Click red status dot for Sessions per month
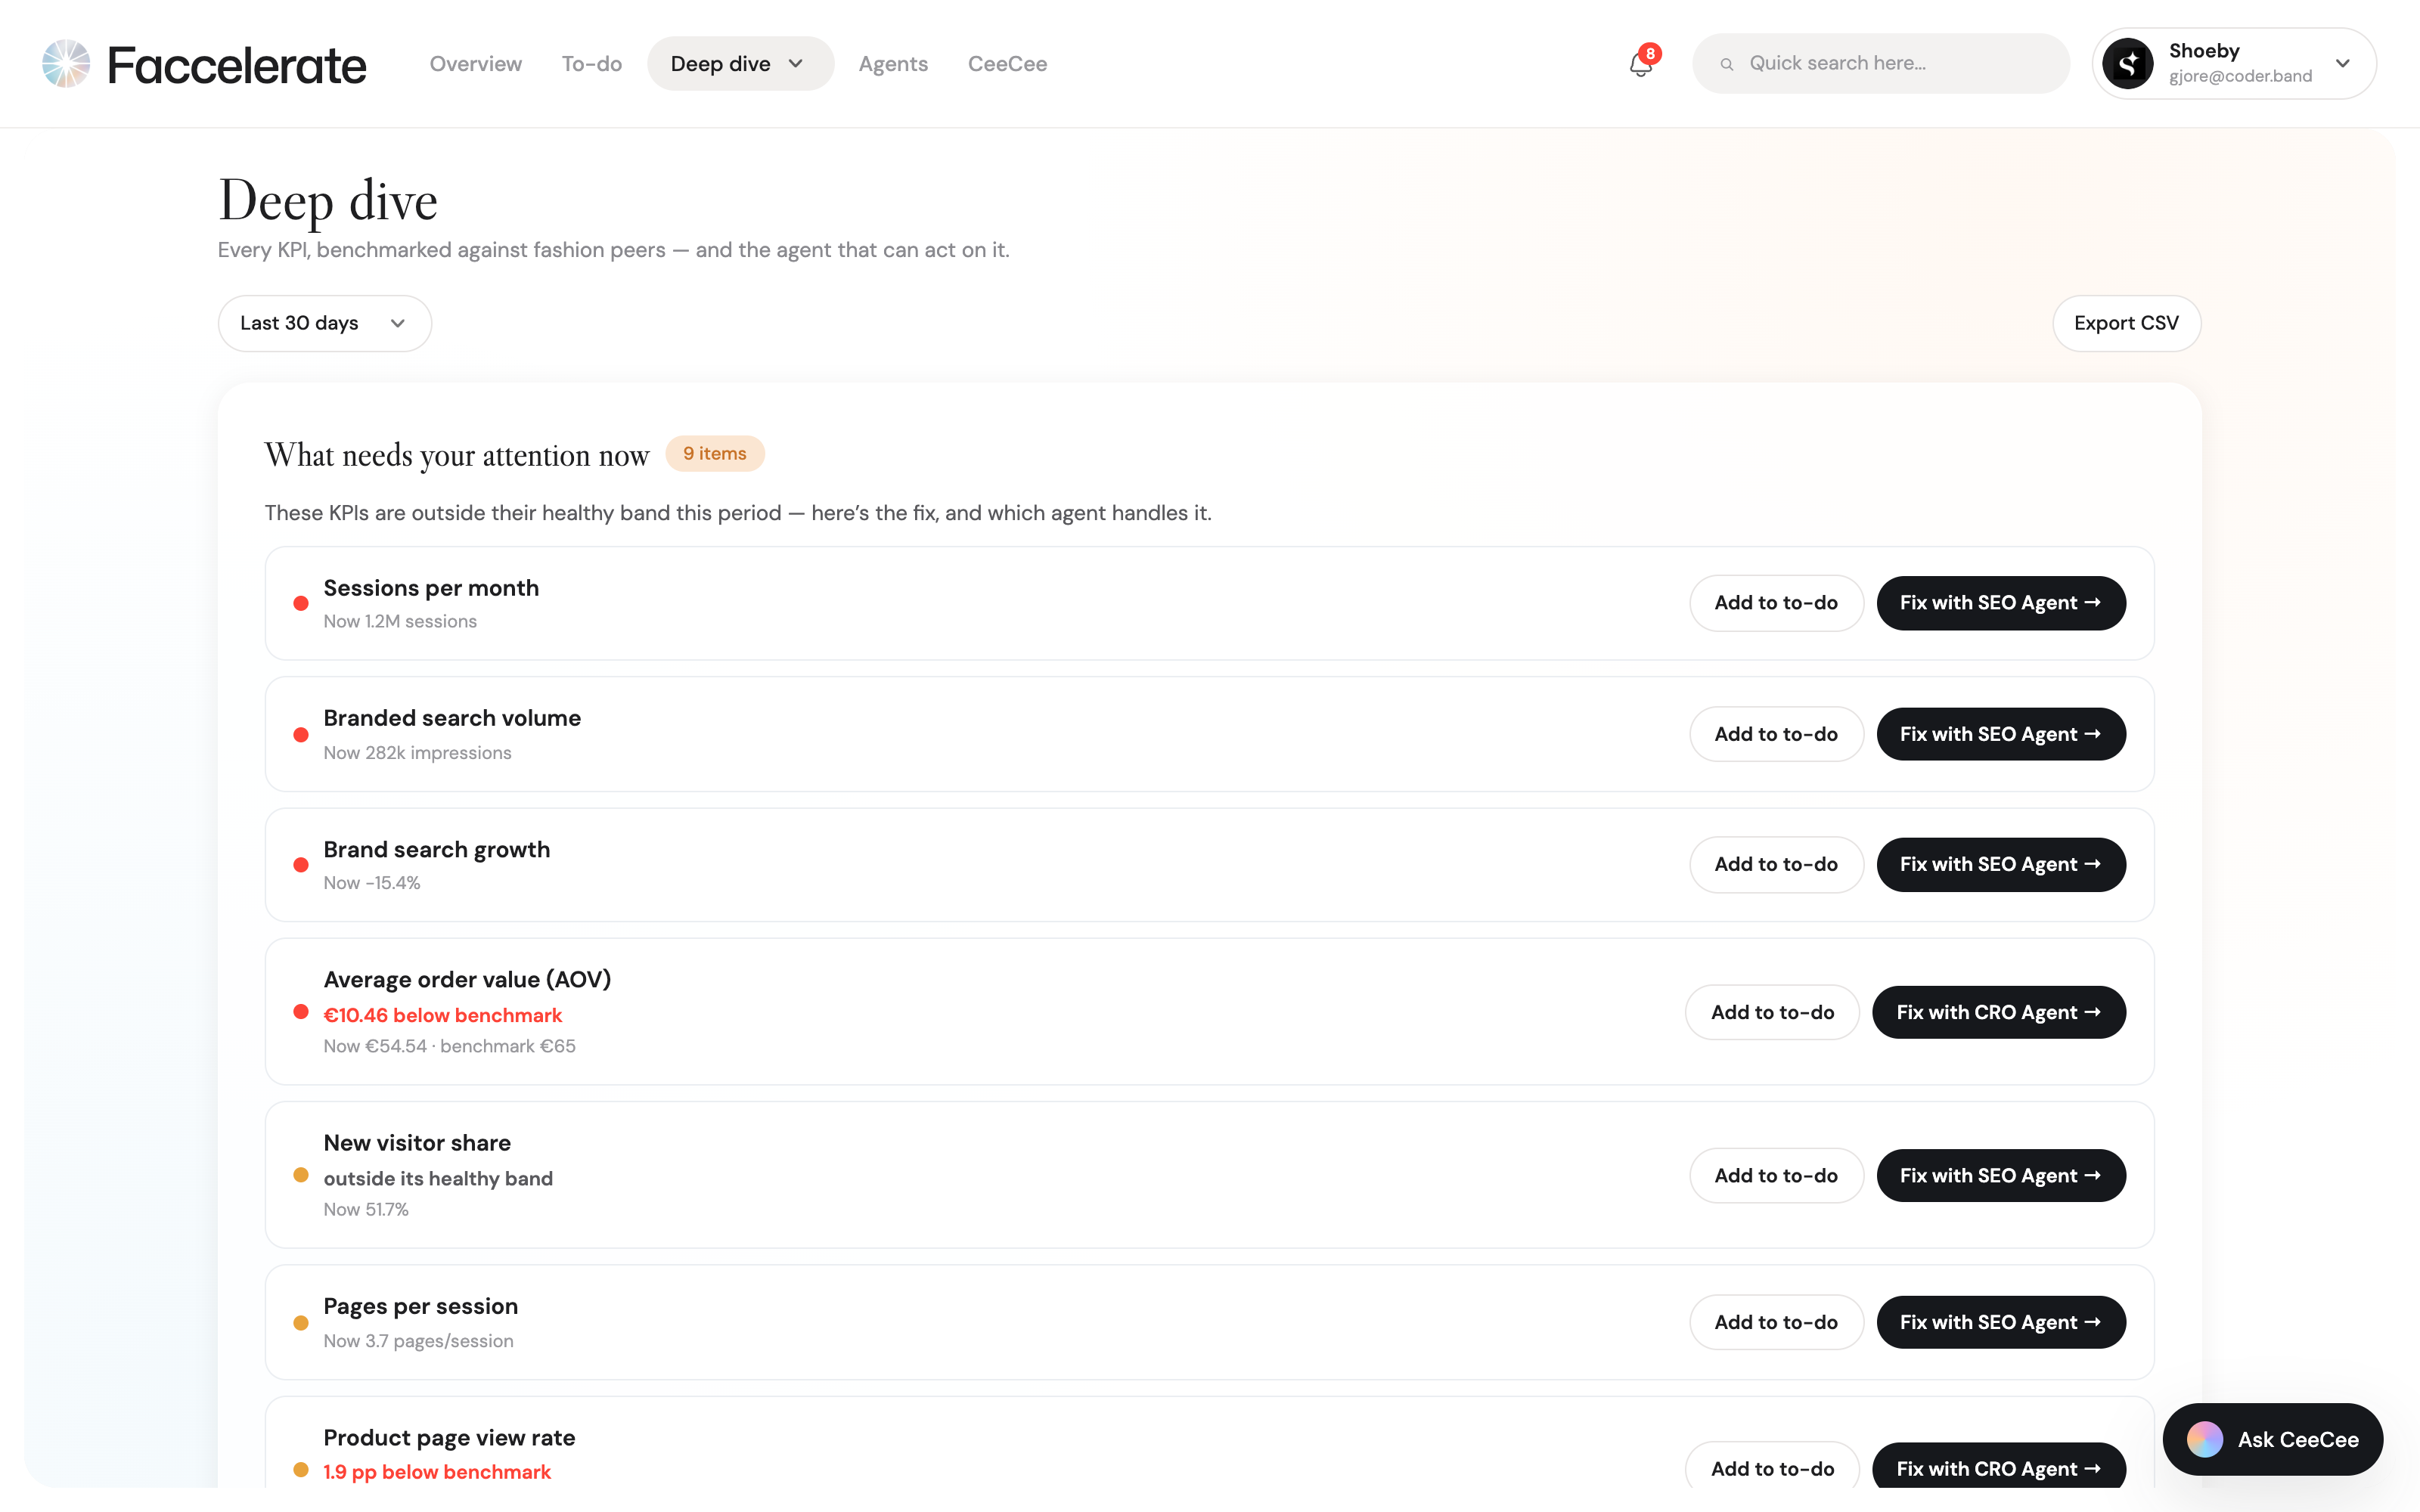Image resolution: width=2420 pixels, height=1512 pixels. click(300, 603)
